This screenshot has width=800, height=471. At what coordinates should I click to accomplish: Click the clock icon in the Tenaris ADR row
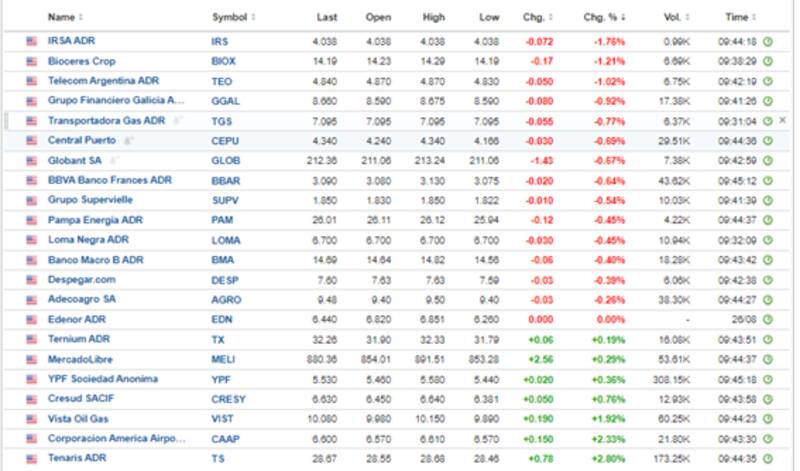(768, 458)
